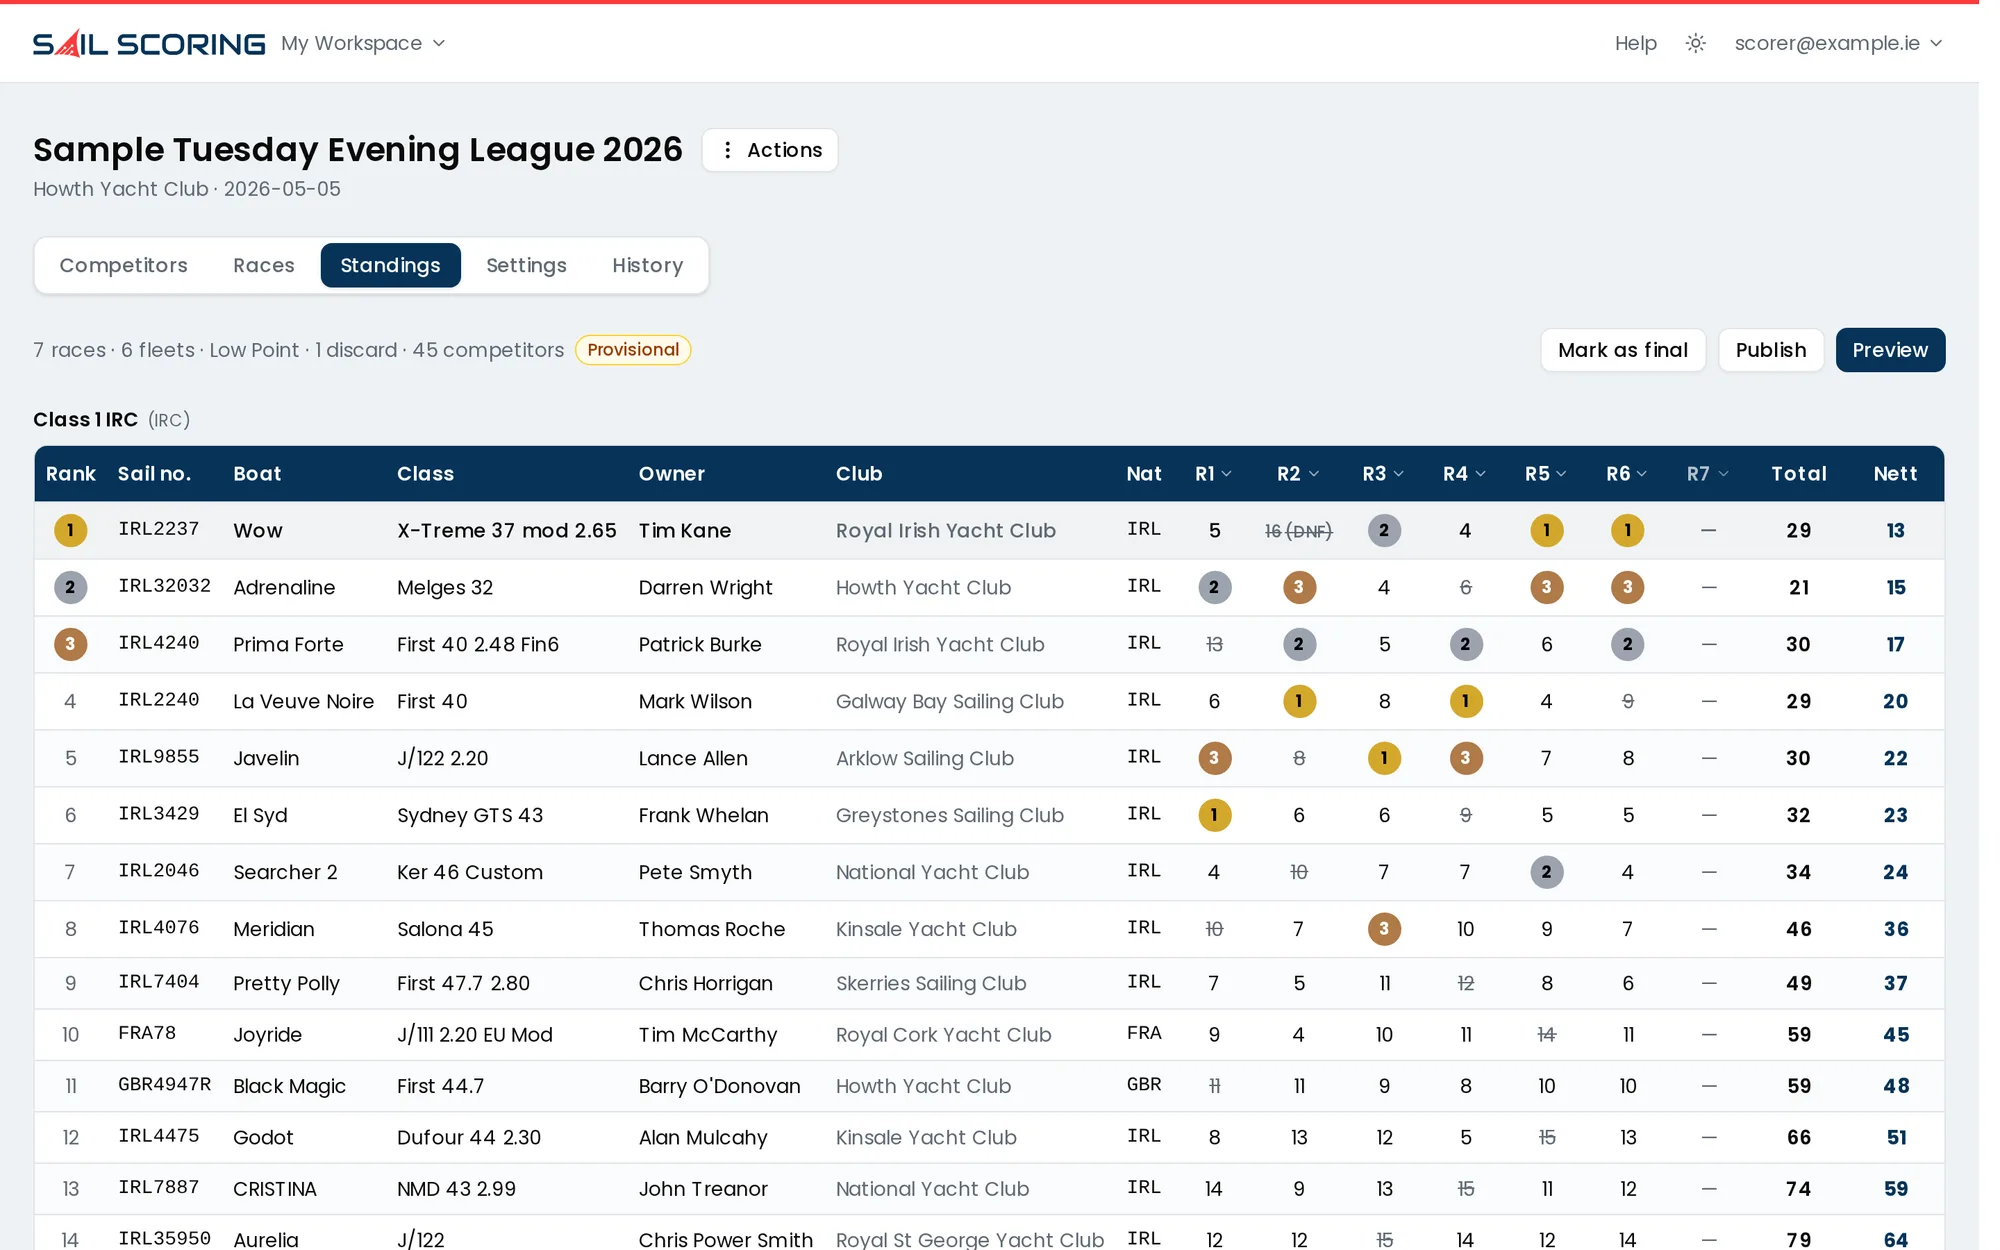Open the Help link
Screen dimensions: 2000x1250
click(x=1636, y=43)
